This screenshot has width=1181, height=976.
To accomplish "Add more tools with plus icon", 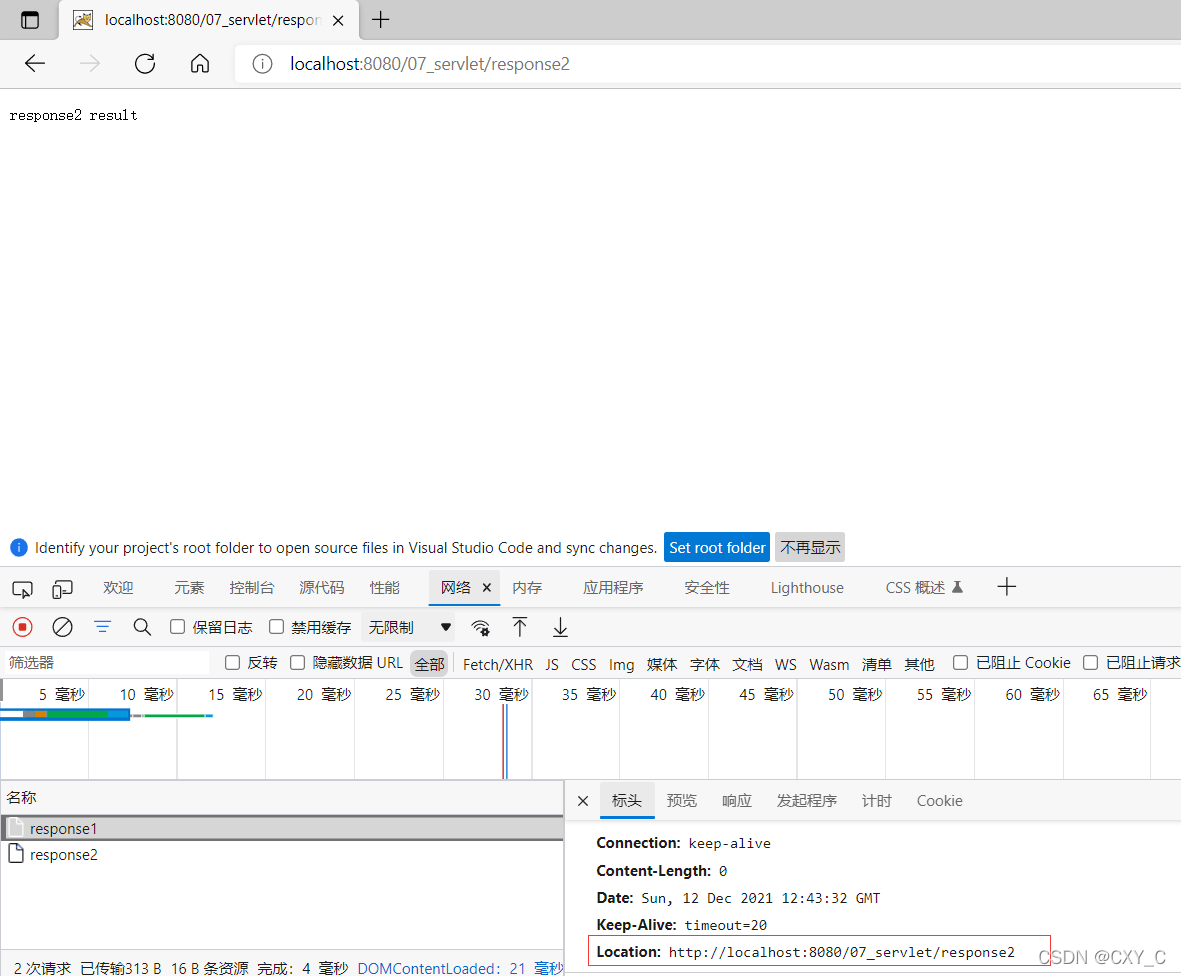I will (1006, 587).
